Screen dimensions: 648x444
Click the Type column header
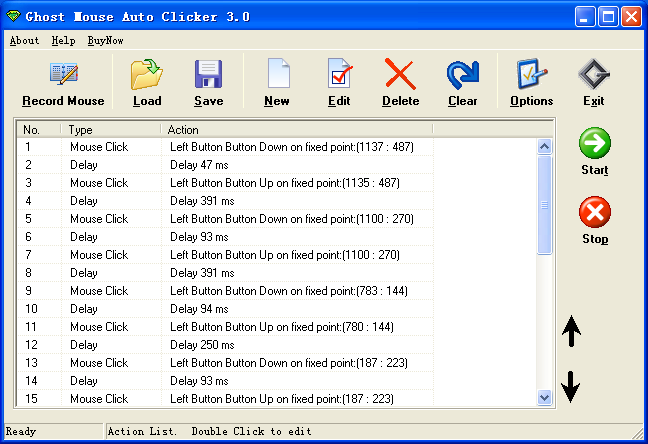coord(111,129)
